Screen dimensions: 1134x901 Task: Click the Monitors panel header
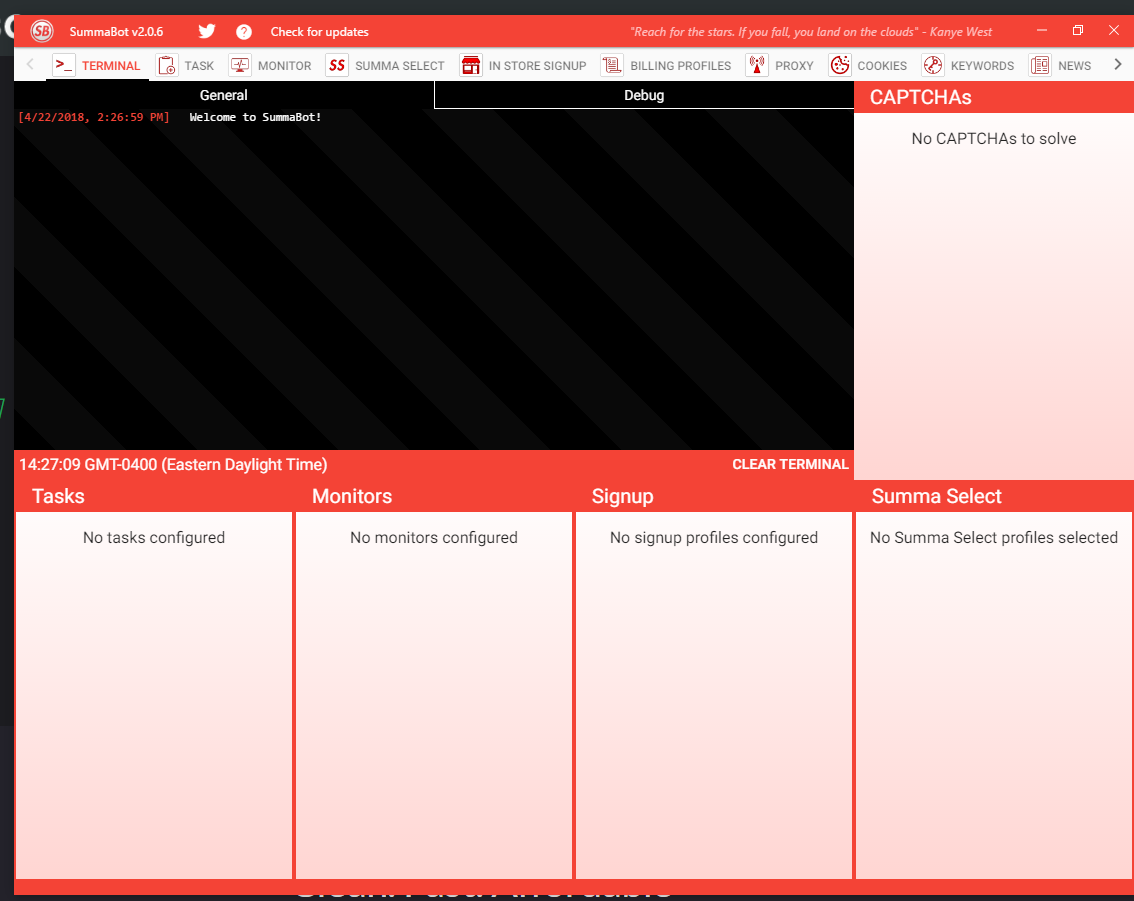point(434,496)
